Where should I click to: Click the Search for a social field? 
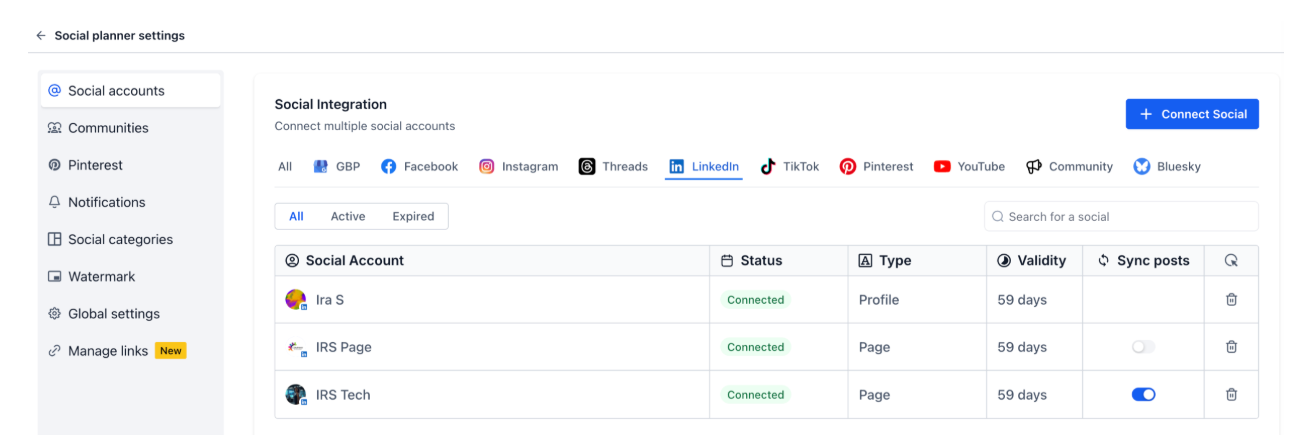[1121, 216]
